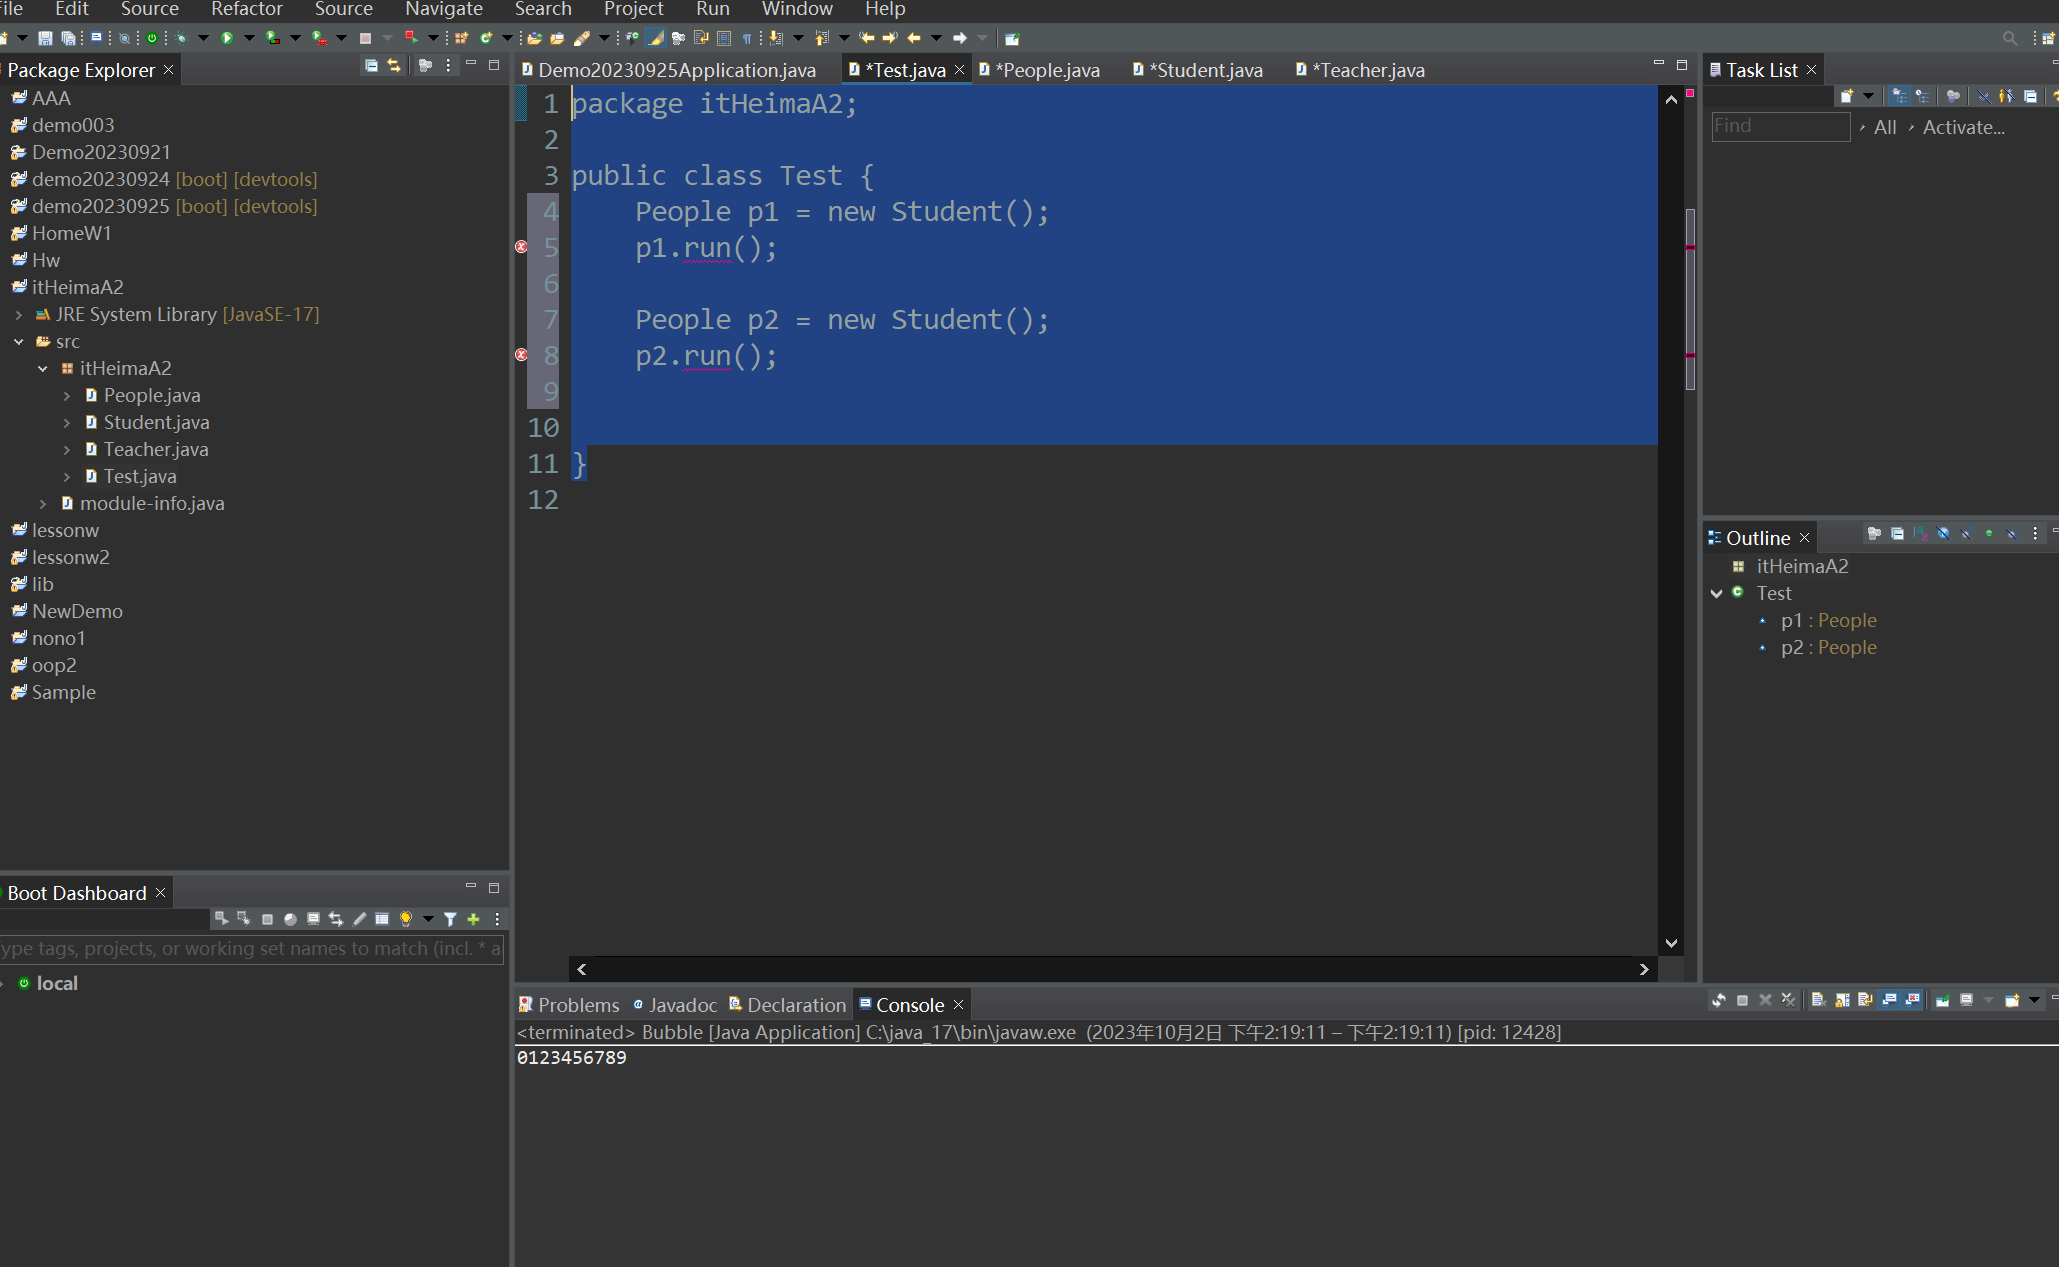The image size is (2059, 1267).
Task: Click the error marker on line 8
Action: pyautogui.click(x=521, y=355)
